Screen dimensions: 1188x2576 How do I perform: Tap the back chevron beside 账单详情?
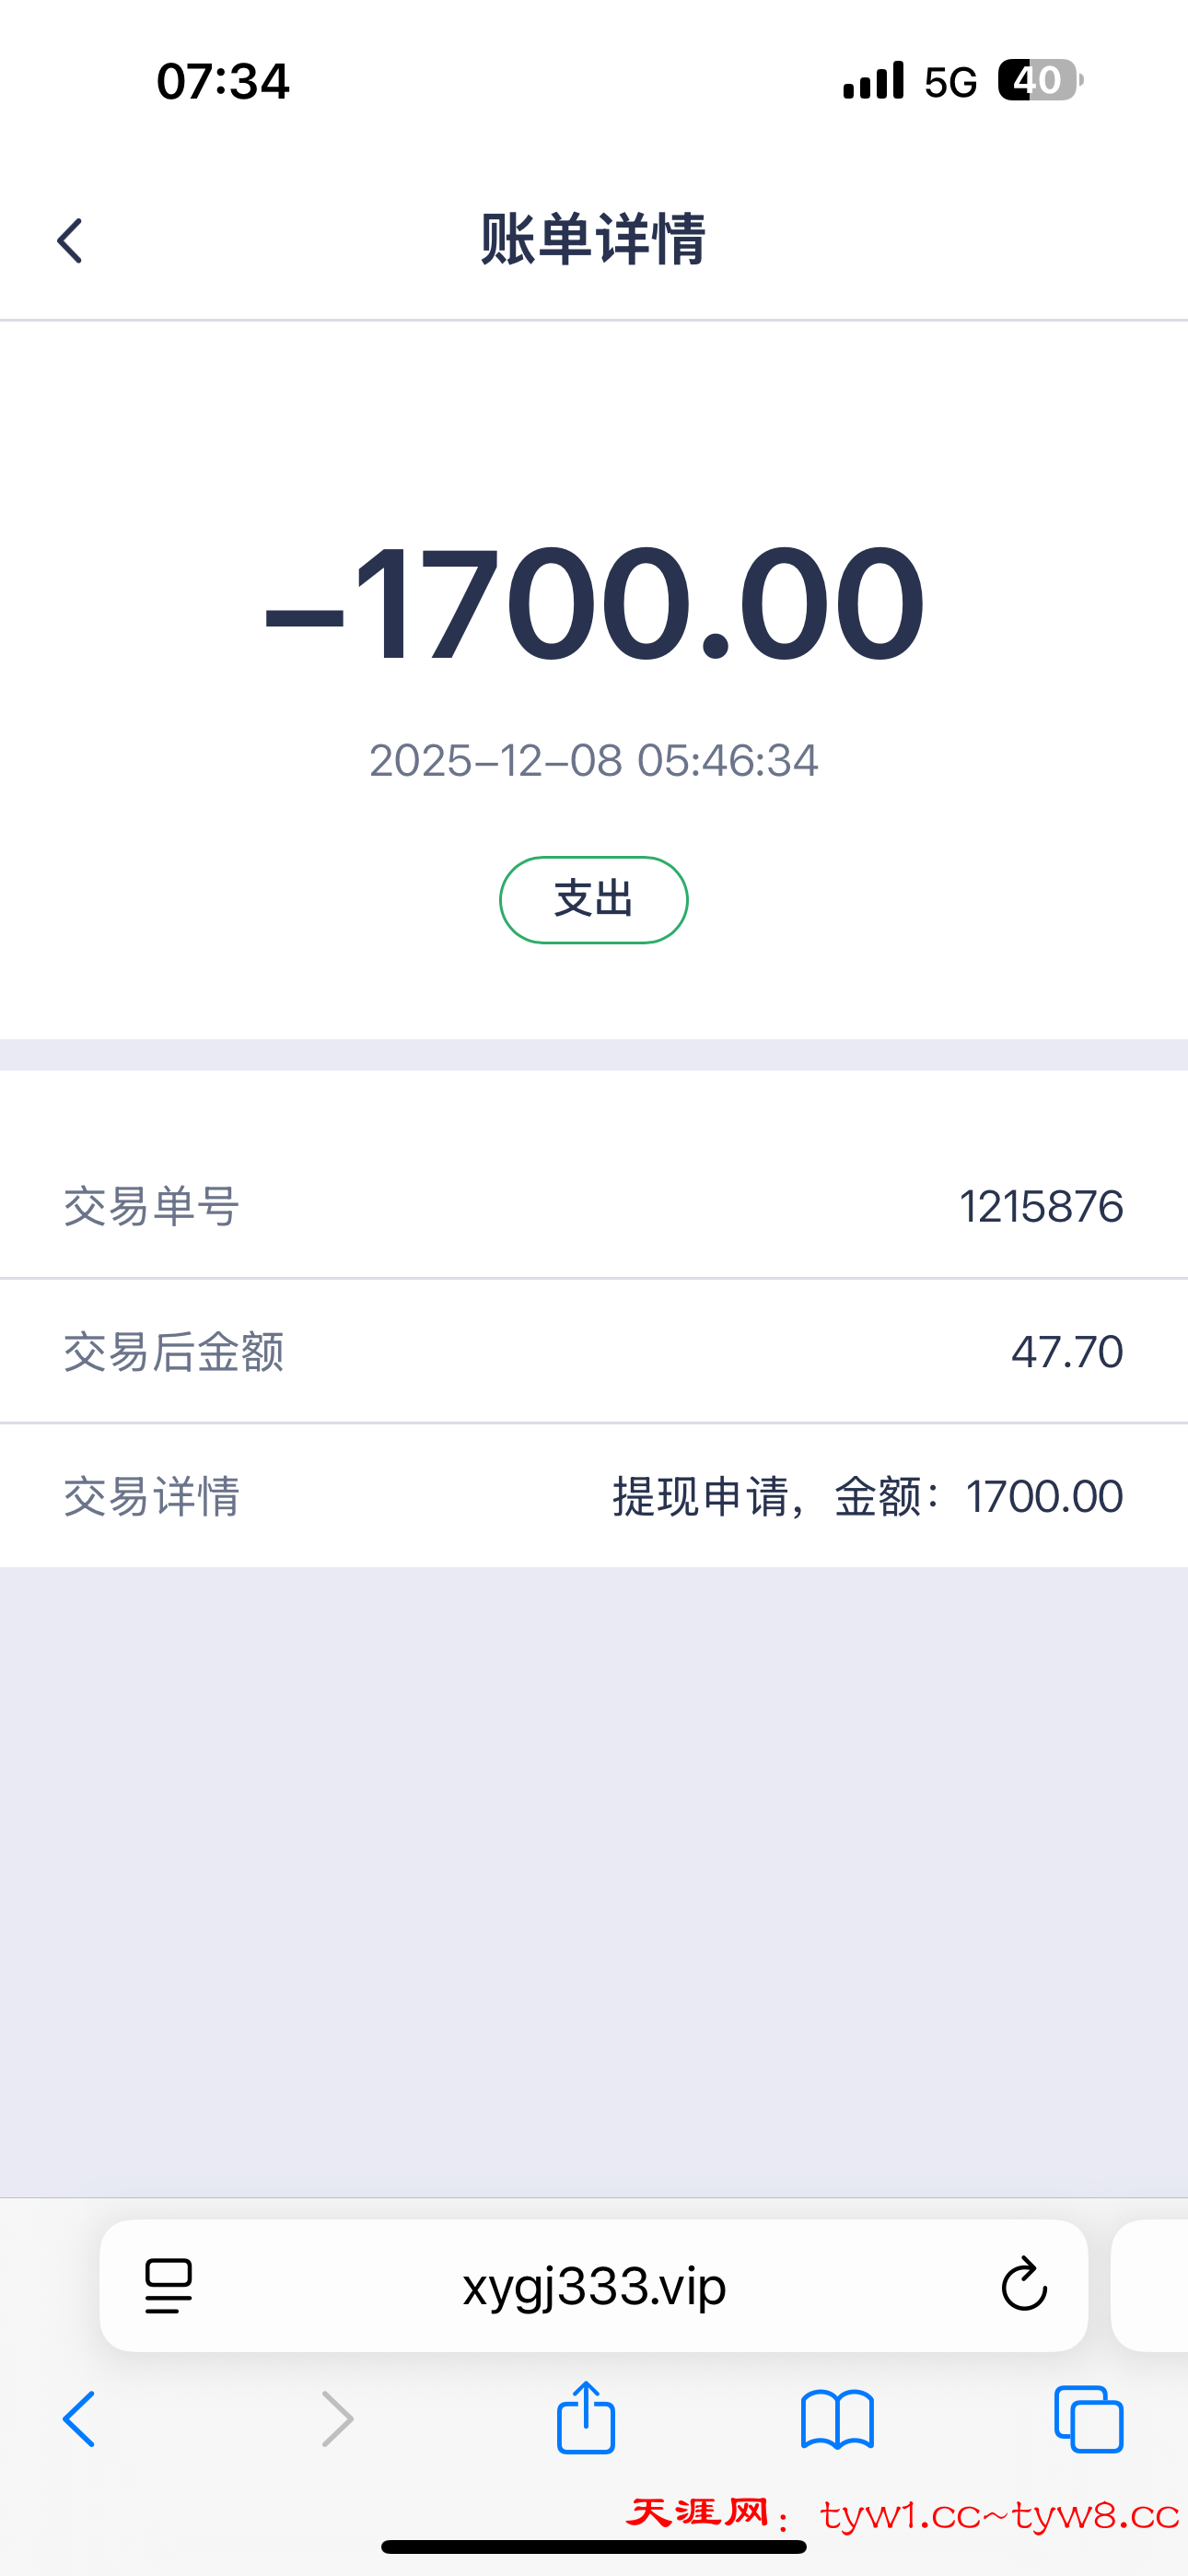coord(70,241)
